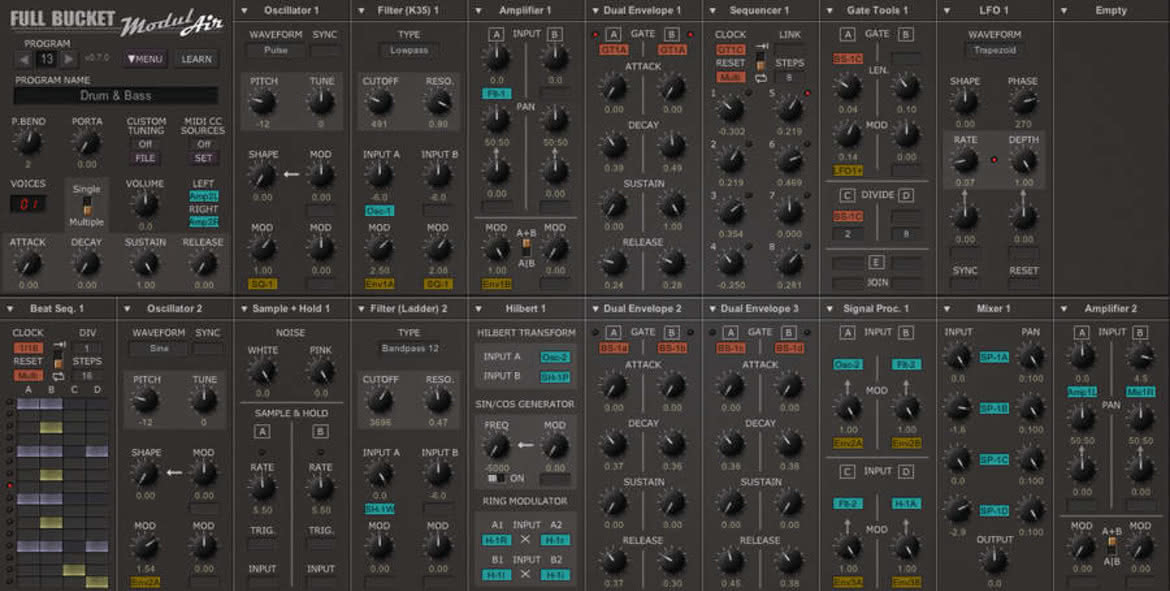
Task: Click the Beat Seq. 1 module title
Action: [x=57, y=308]
